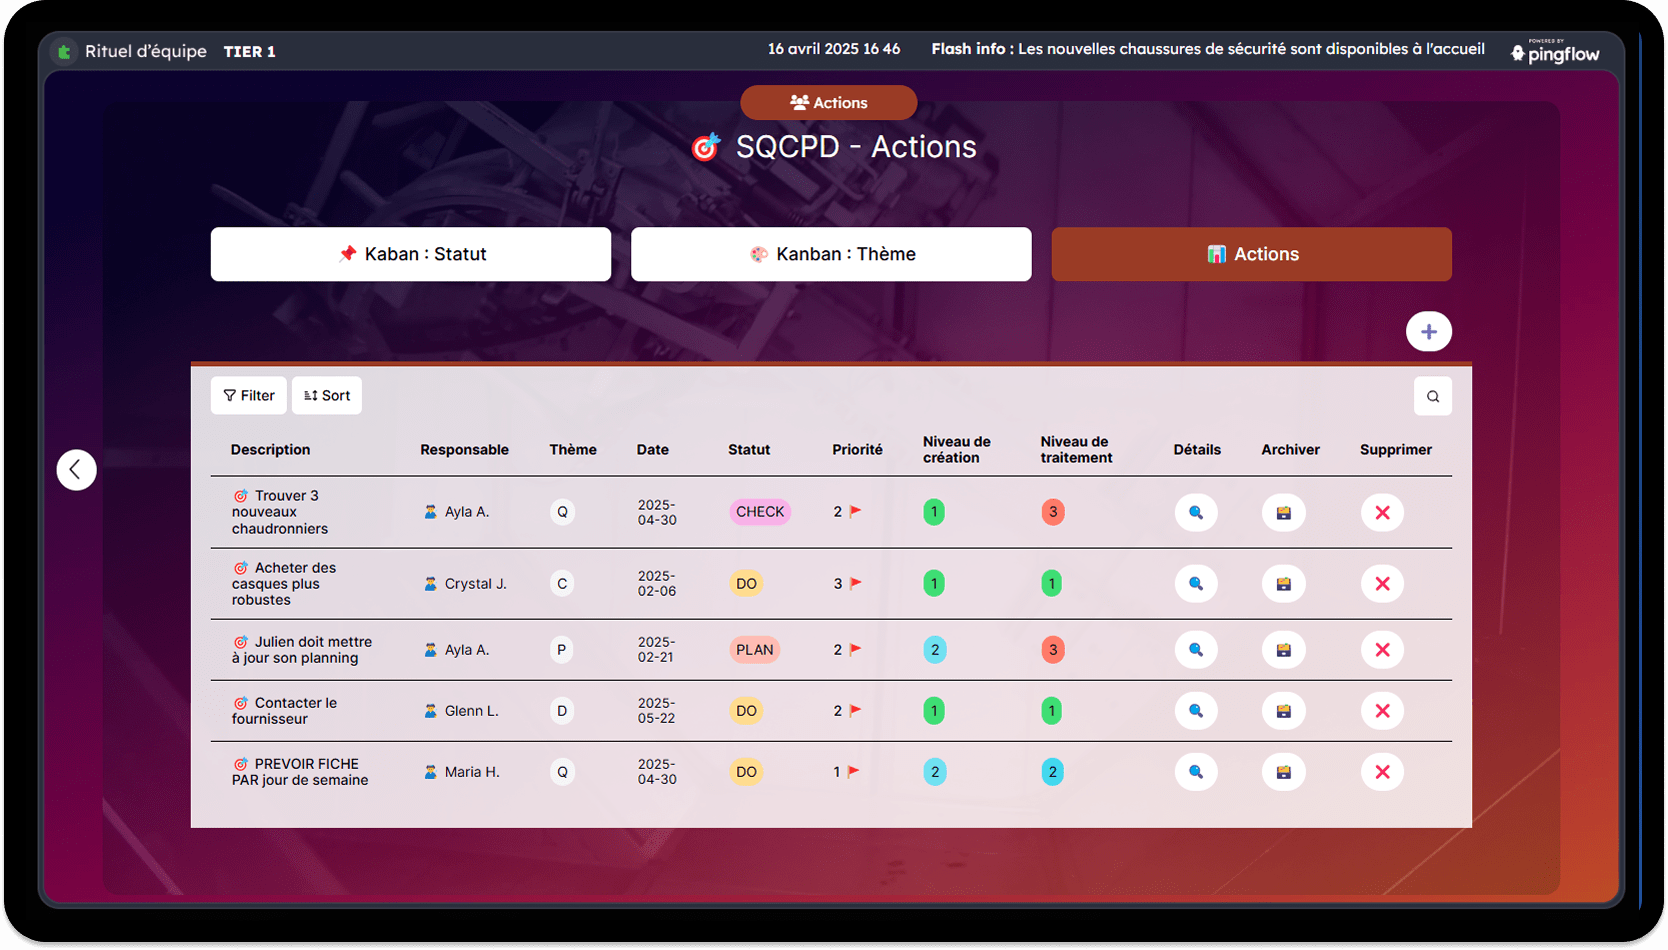Delete the Acheter des casques plus robustes row
Screen dimensions: 1668x950
point(1382,584)
